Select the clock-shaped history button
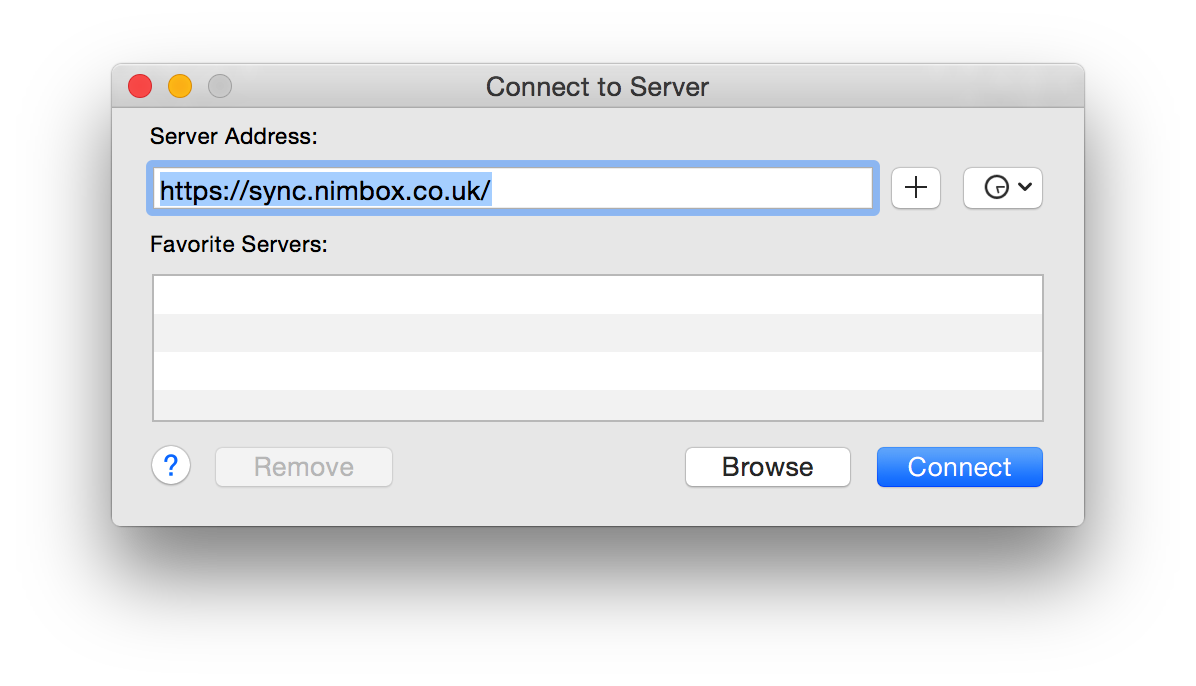This screenshot has width=1196, height=686. click(x=994, y=188)
